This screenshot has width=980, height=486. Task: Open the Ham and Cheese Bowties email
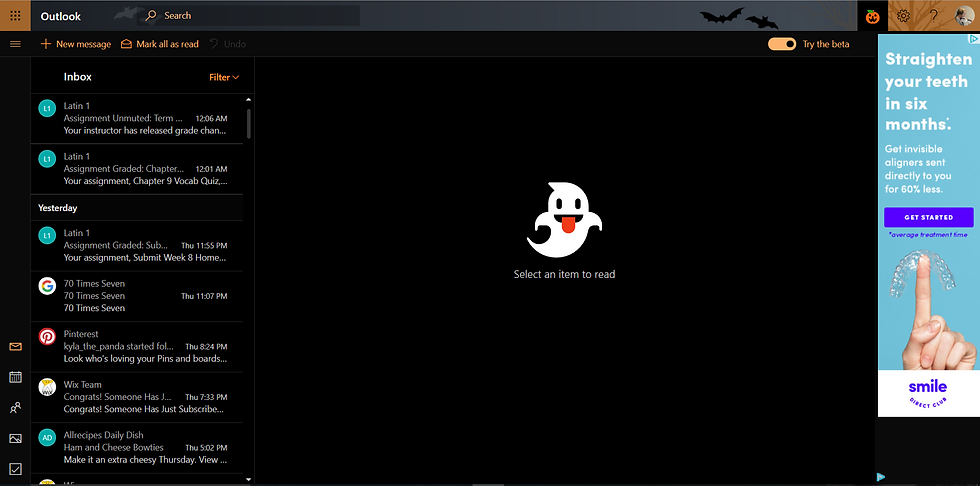click(137, 448)
